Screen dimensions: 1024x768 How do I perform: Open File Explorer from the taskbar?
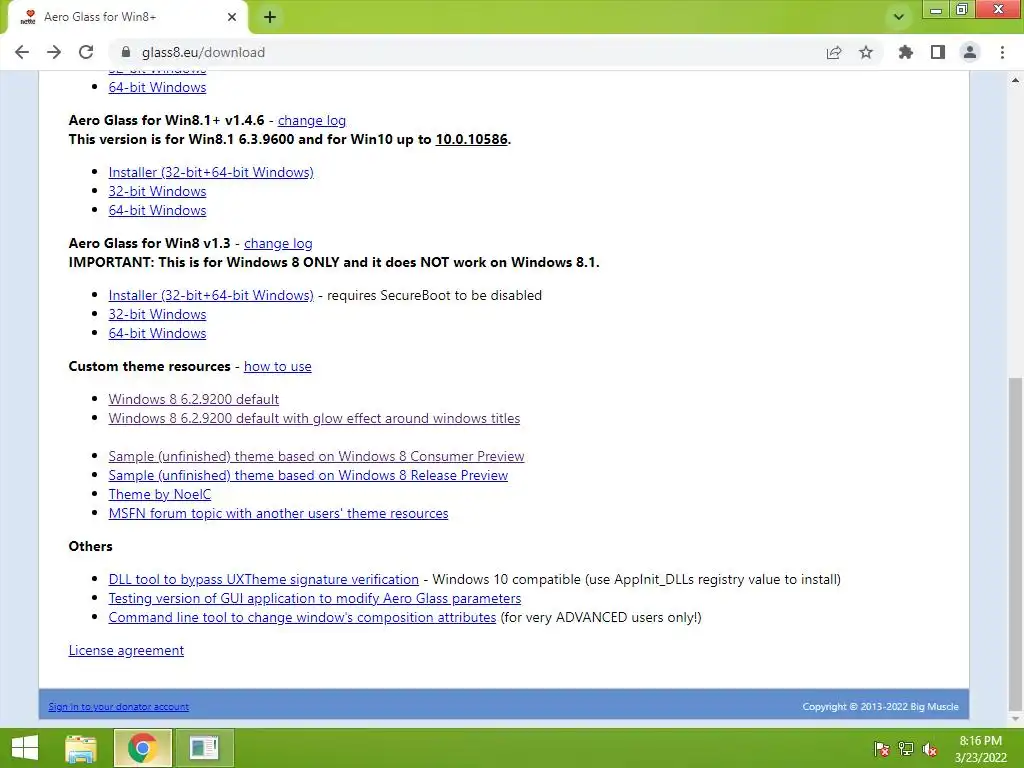point(81,748)
